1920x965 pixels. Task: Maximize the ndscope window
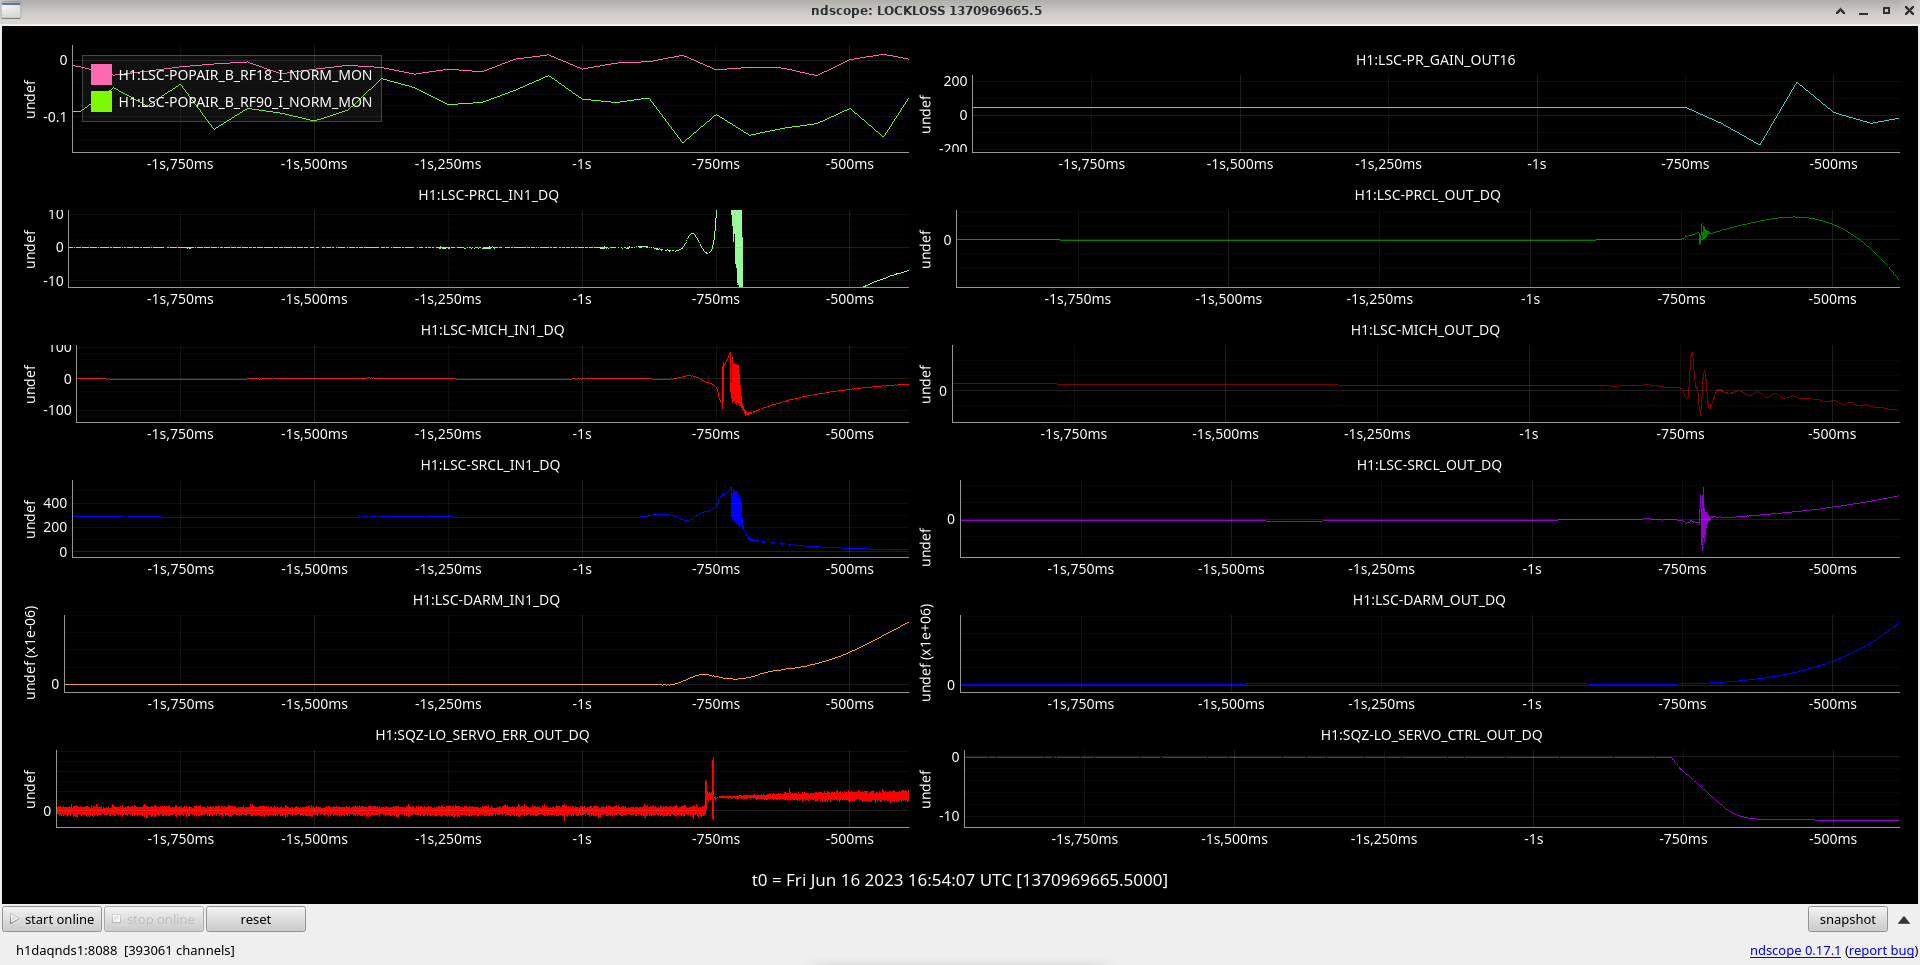click(1886, 11)
